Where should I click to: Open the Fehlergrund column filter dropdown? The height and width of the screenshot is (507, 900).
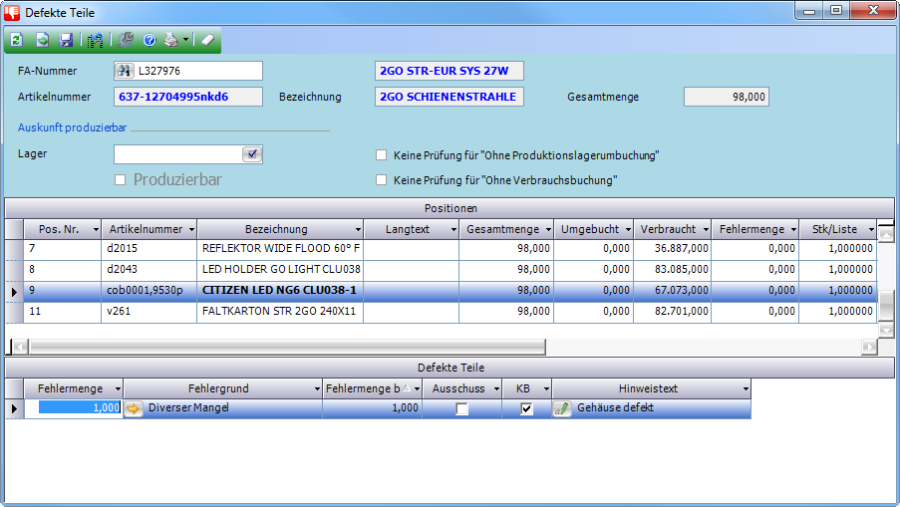click(315, 388)
